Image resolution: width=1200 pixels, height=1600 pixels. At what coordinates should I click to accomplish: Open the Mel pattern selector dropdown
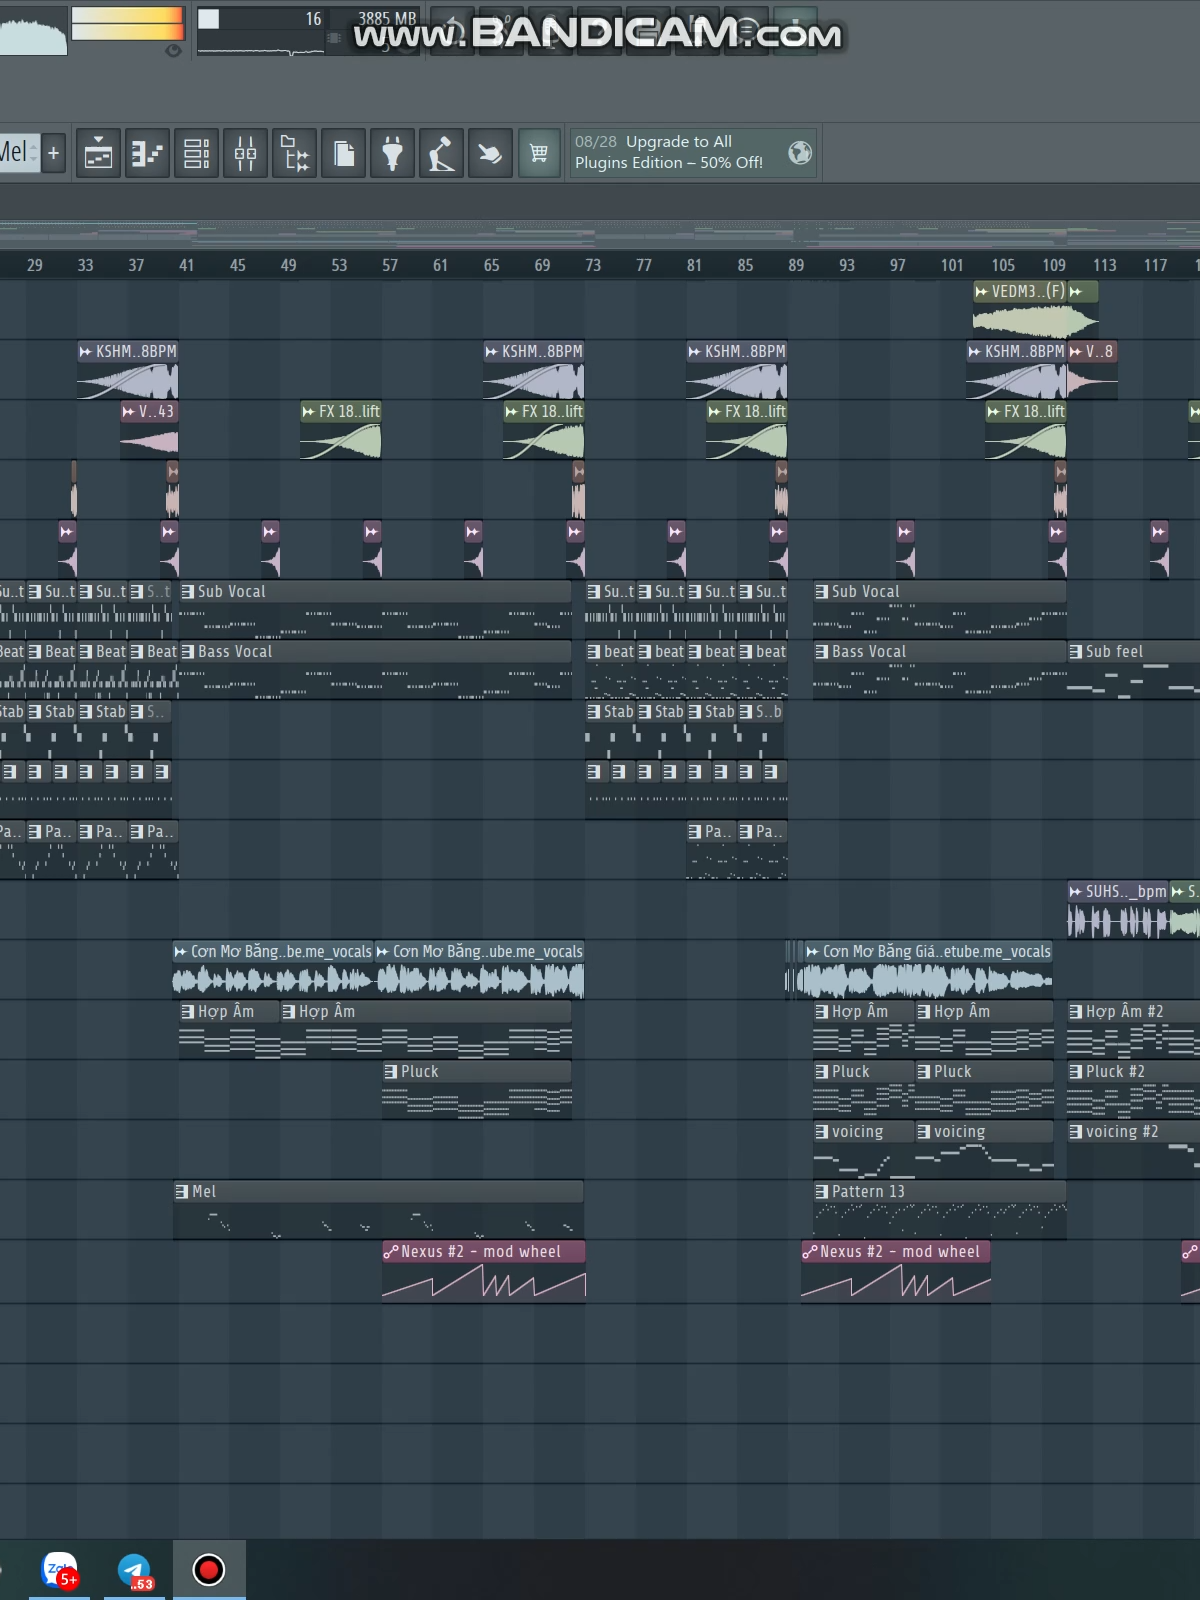point(12,153)
